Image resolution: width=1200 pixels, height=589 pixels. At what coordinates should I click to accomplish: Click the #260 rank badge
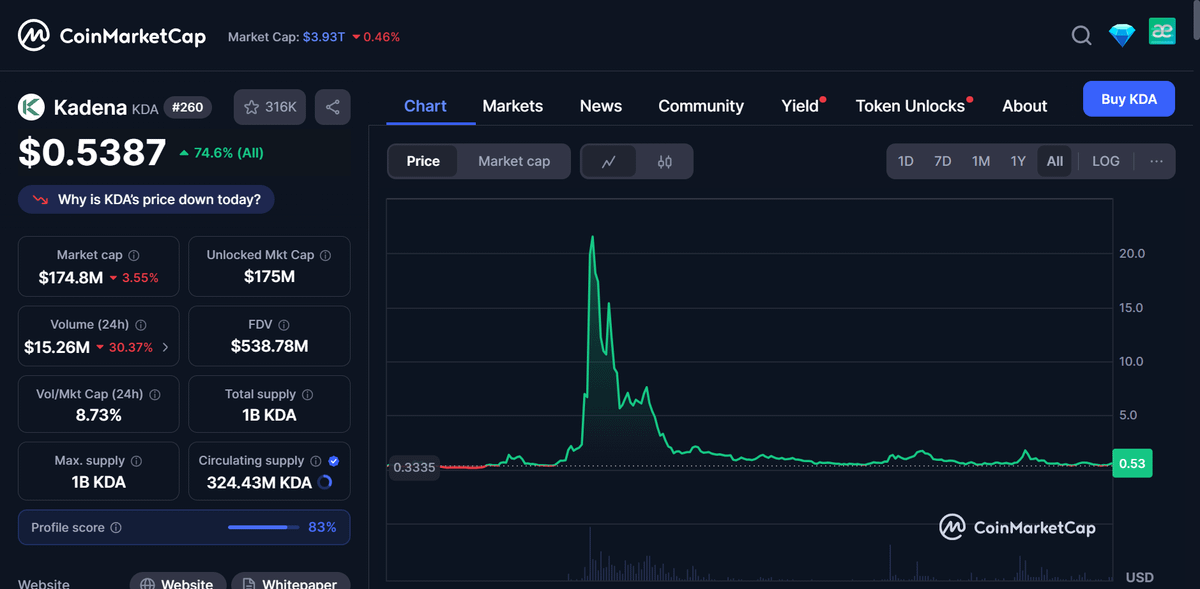187,107
